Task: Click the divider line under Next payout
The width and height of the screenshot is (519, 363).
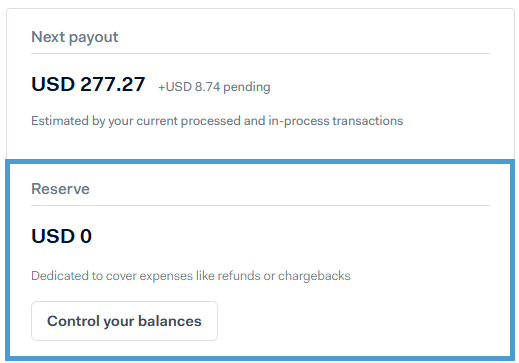Action: point(260,53)
